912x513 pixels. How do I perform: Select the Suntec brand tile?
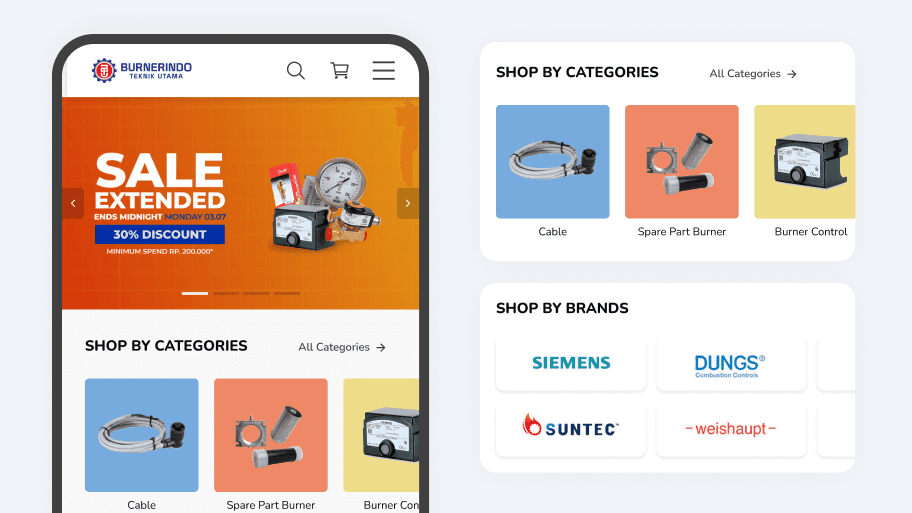point(571,429)
